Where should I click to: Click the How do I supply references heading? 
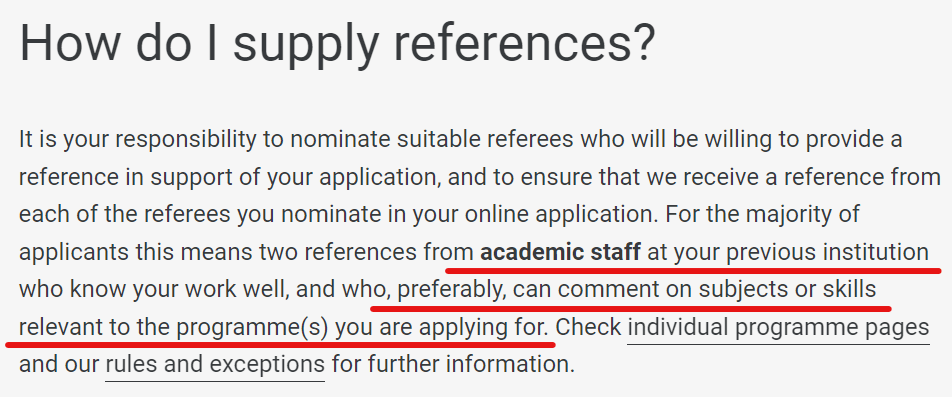[338, 43]
